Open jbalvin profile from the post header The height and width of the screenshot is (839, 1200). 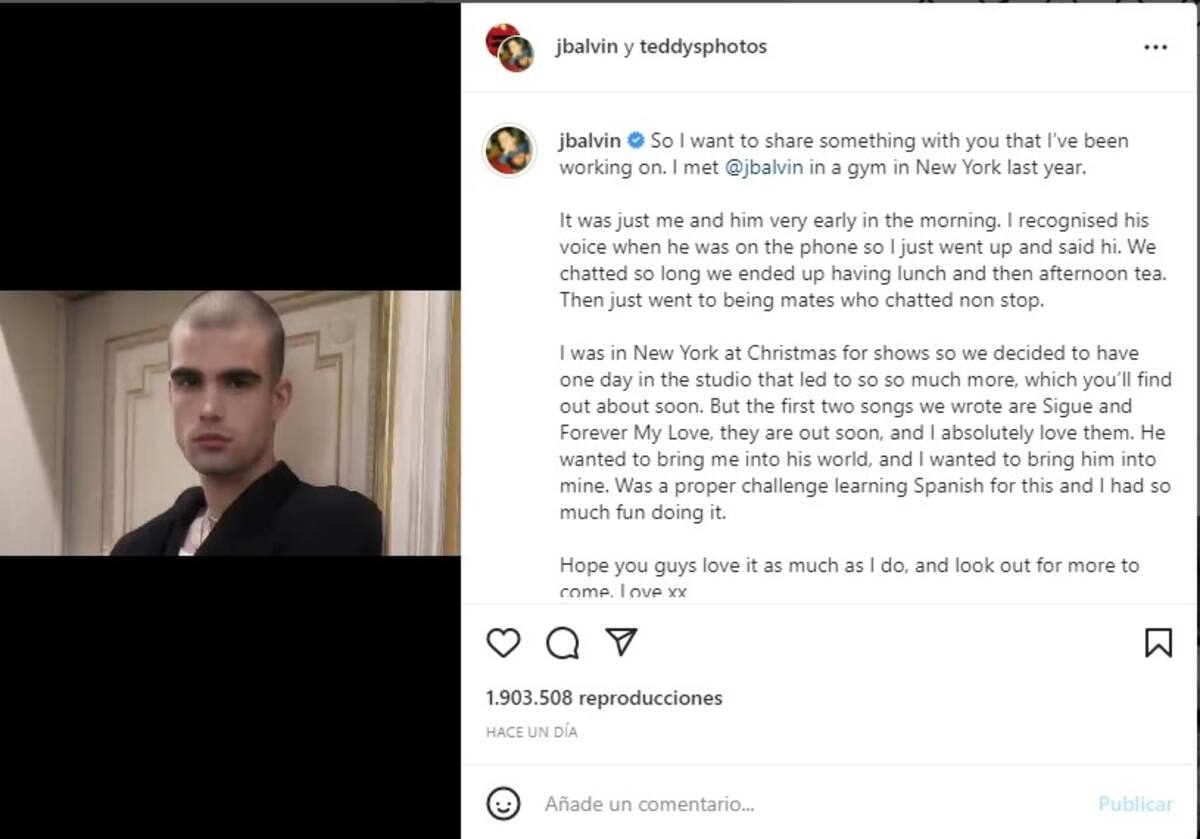pos(586,47)
